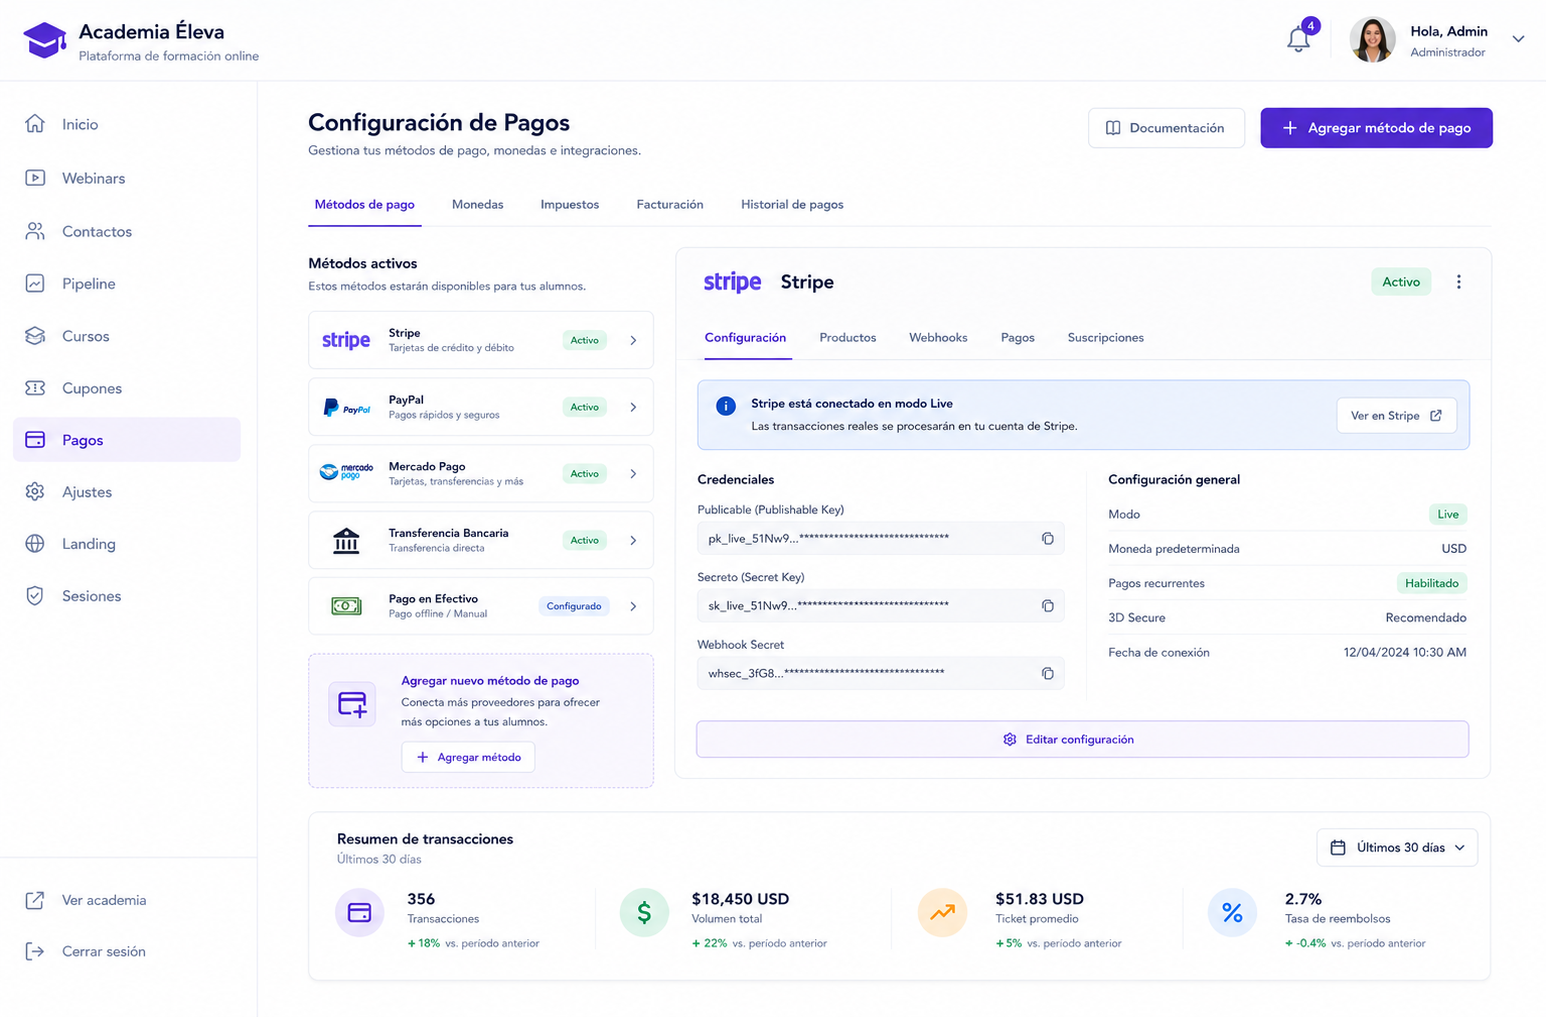Screen dimensions: 1546x1017
Task: Expand the Admin user menu chevron
Action: tap(1518, 39)
